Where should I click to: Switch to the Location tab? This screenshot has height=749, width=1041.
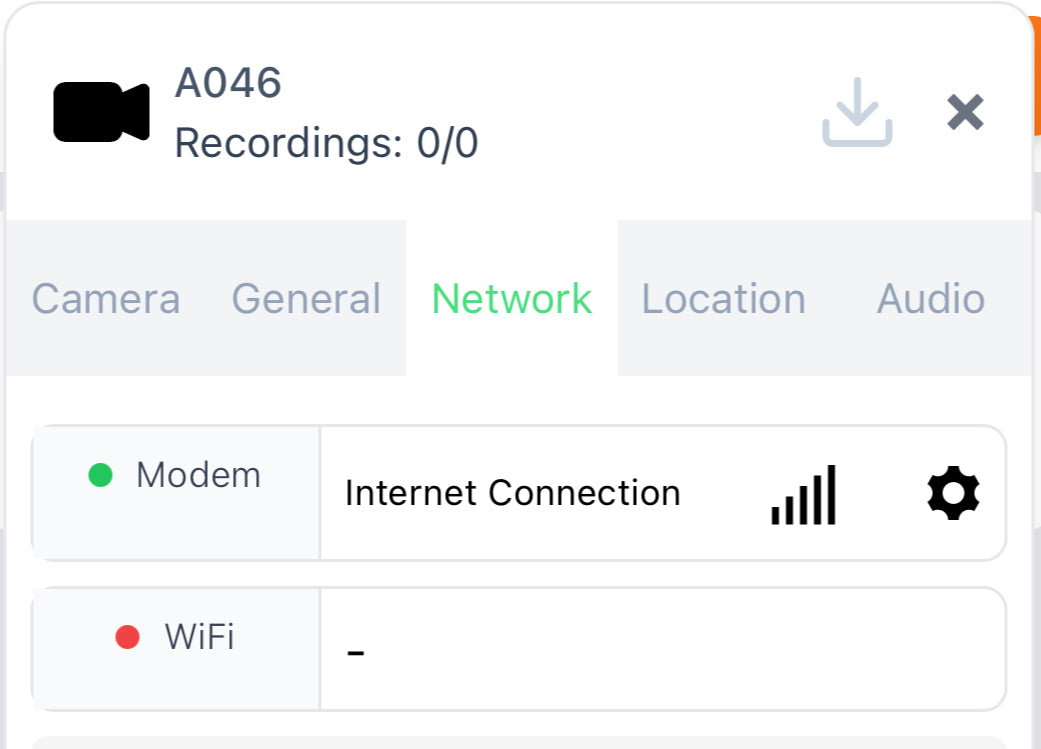tap(724, 298)
